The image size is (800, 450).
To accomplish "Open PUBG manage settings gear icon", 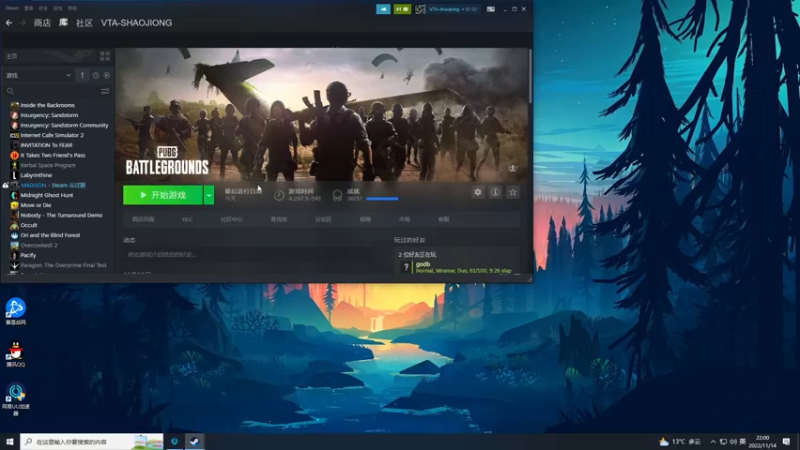I will tap(478, 192).
